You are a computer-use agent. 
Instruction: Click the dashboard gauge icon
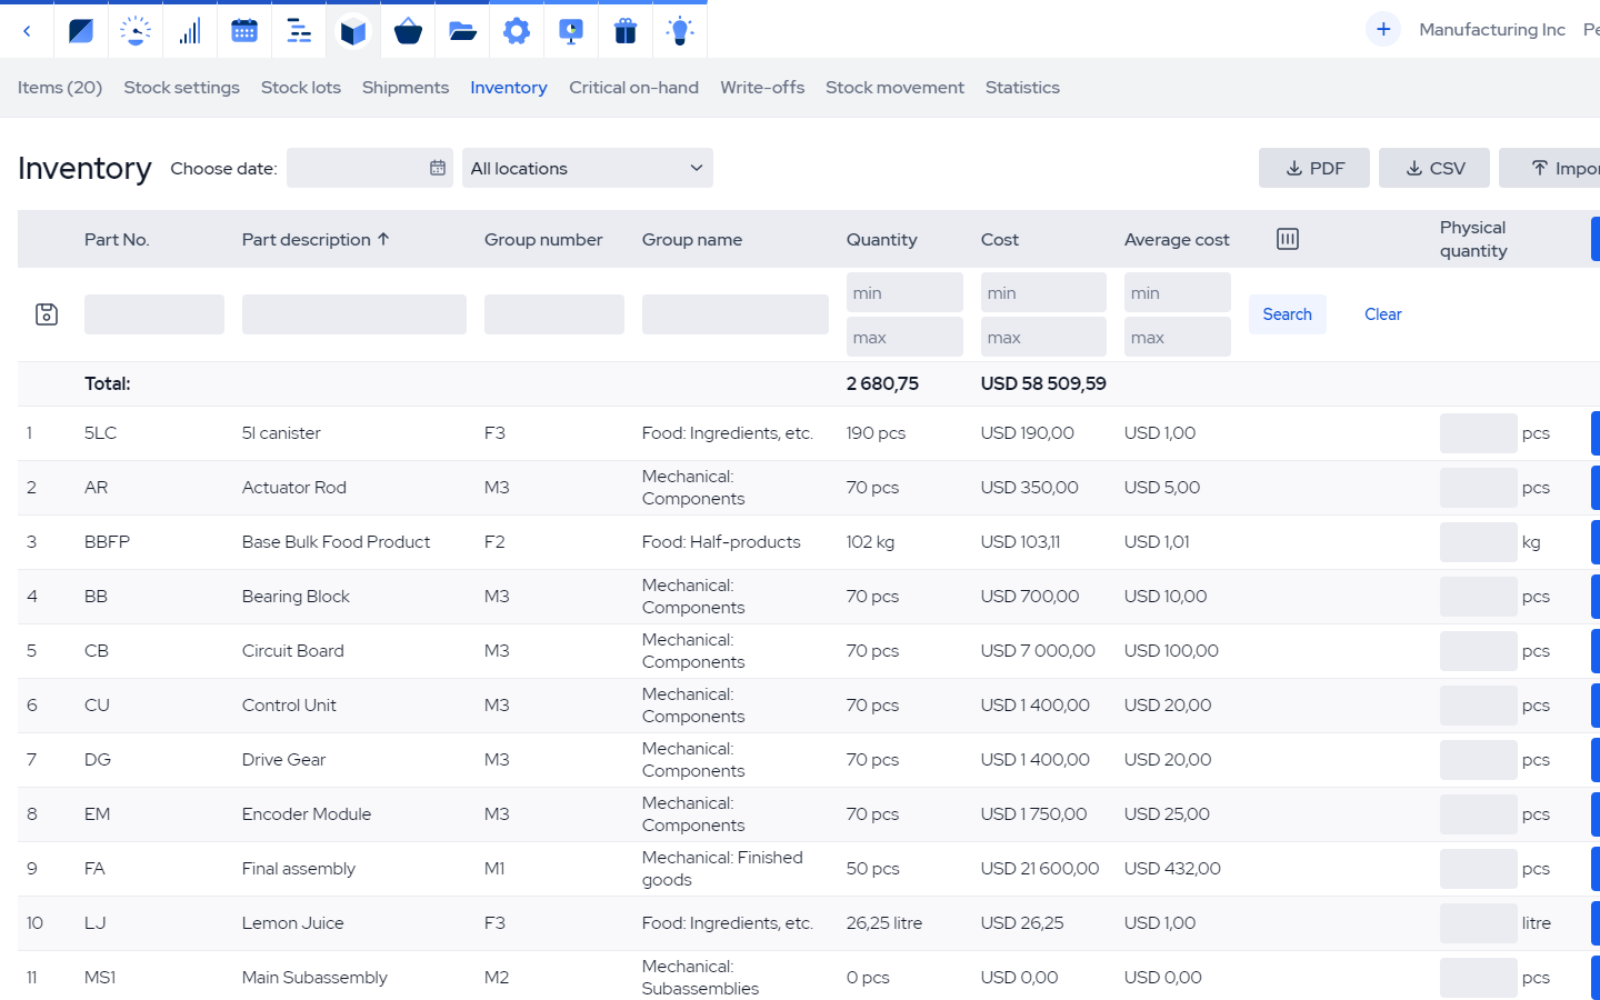click(135, 30)
